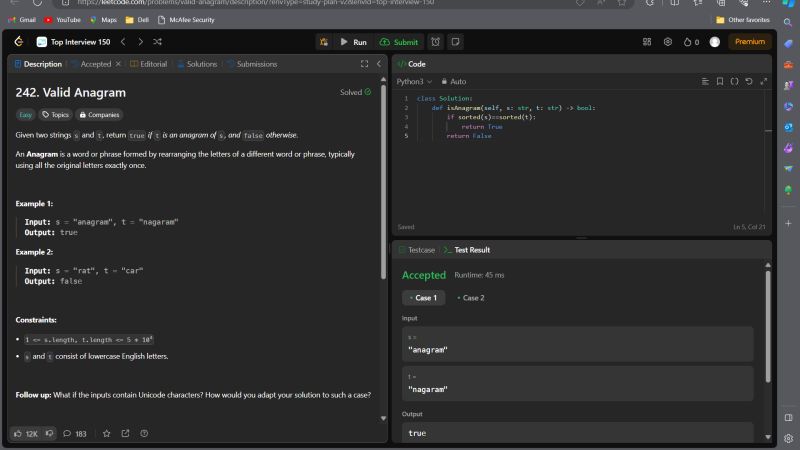Open the Editorial tab
Viewport: 800px width, 450px height.
tap(148, 64)
